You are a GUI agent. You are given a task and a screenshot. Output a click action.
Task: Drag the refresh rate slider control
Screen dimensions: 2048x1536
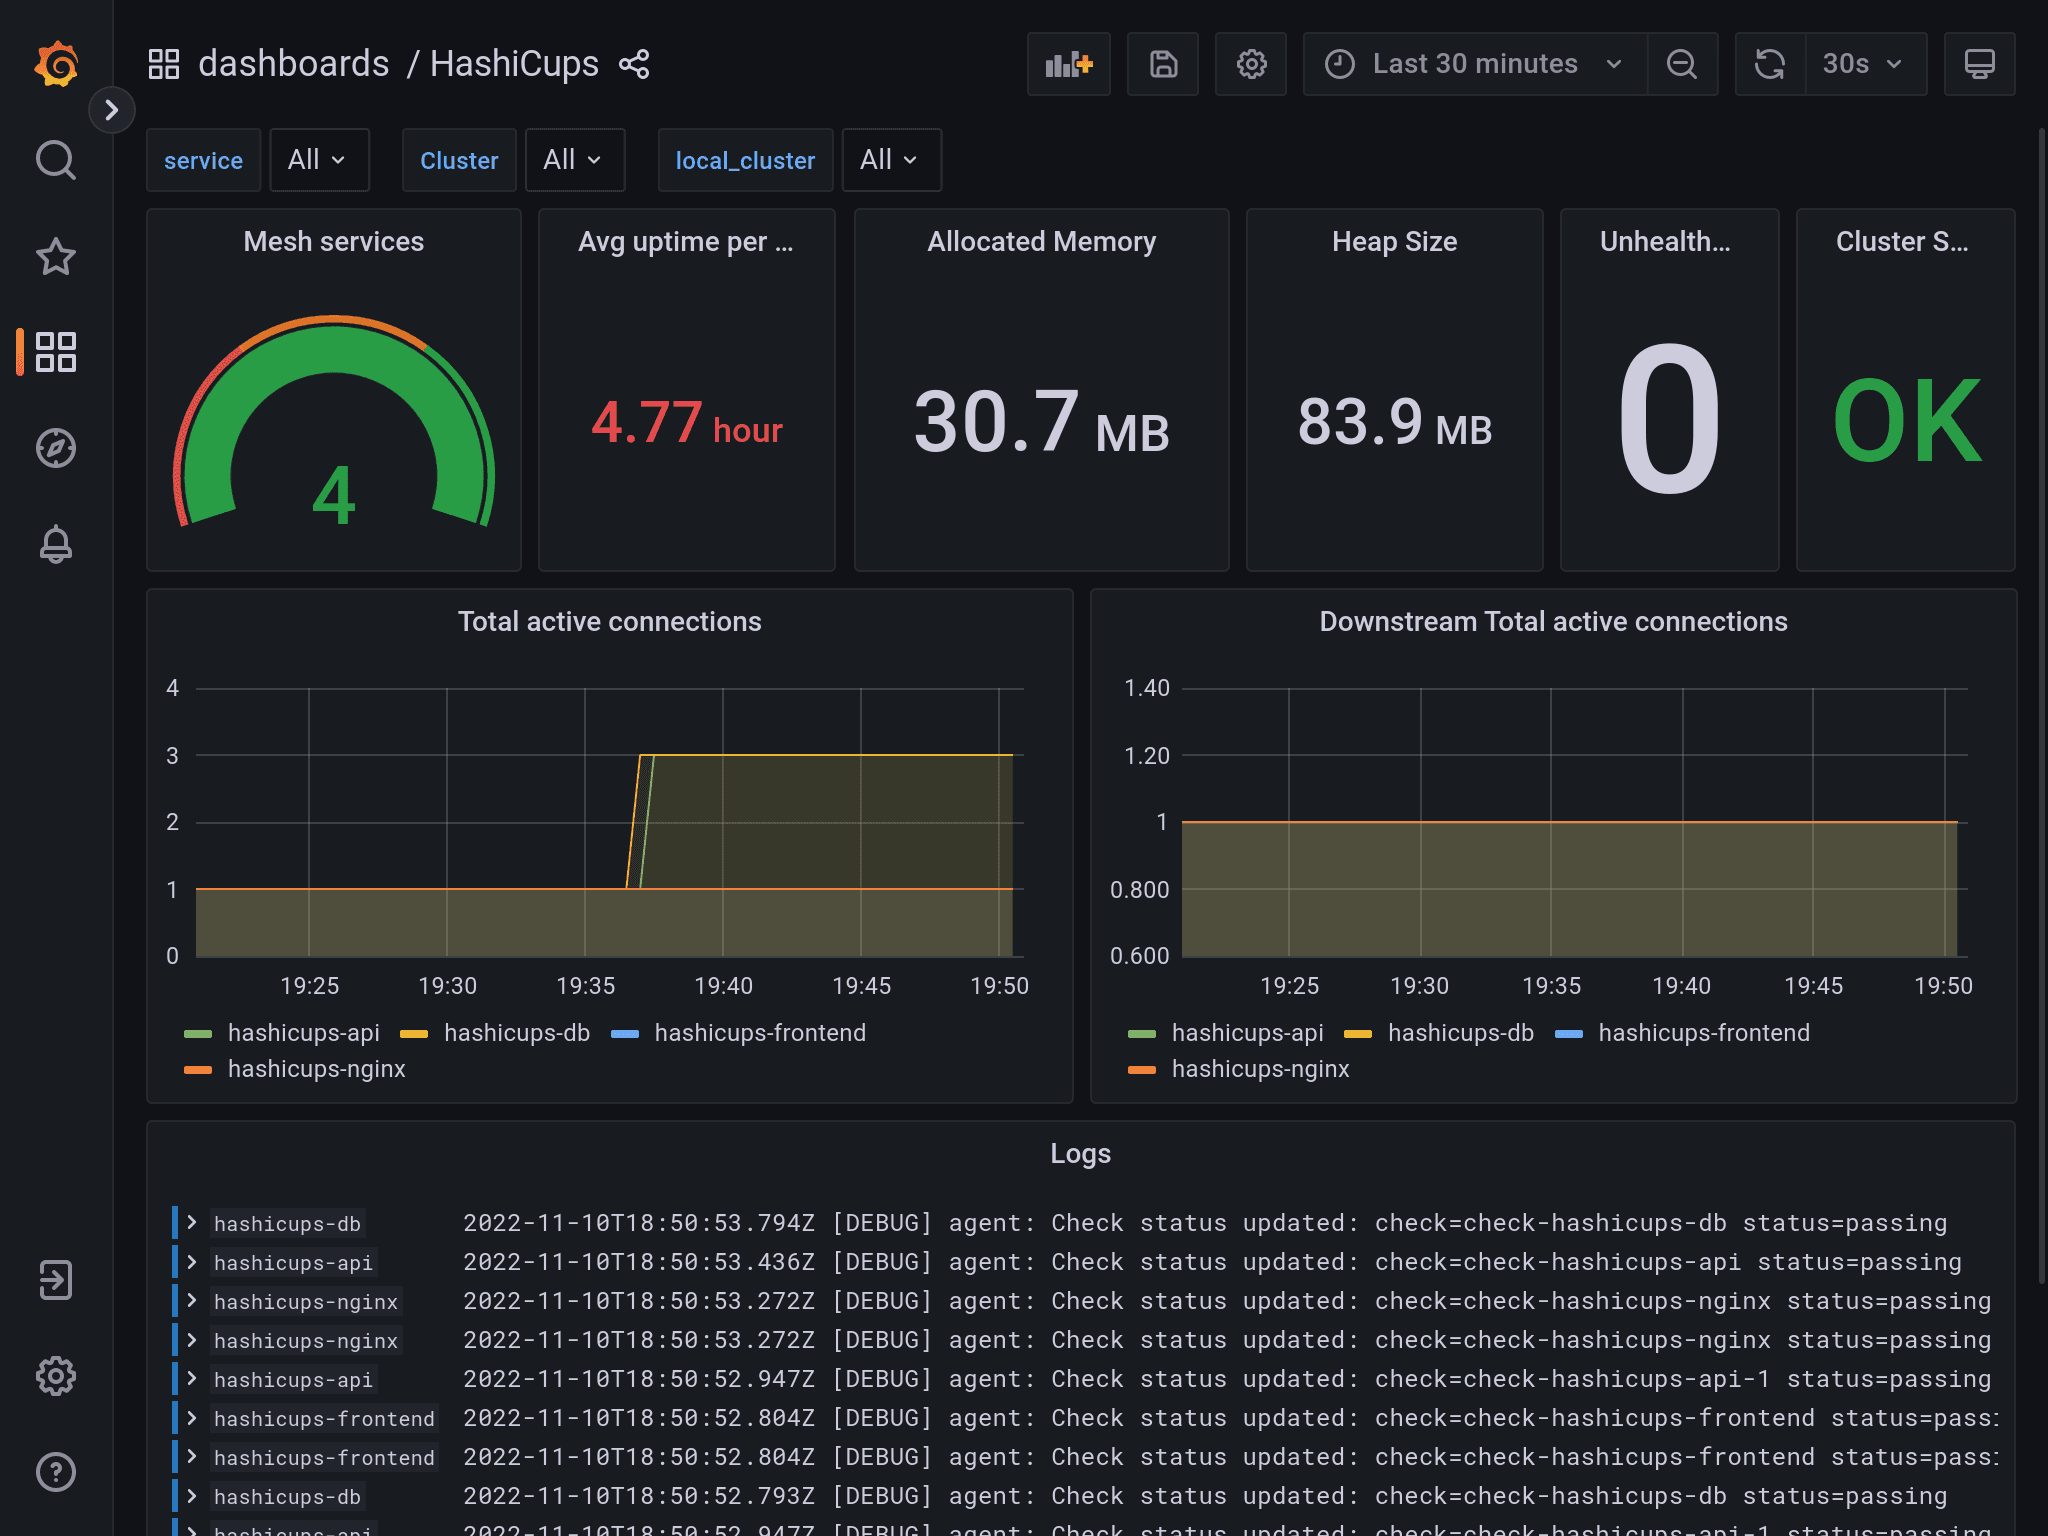click(1864, 63)
